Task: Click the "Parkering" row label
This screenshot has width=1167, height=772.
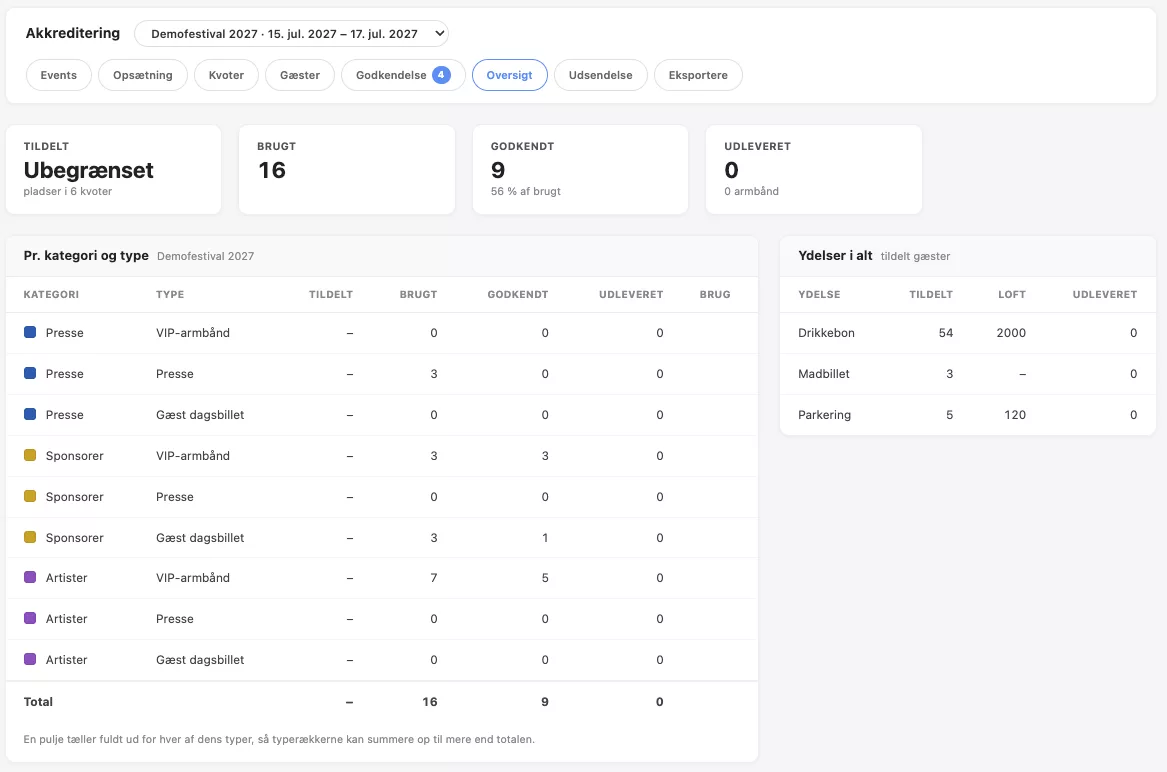Action: point(825,415)
